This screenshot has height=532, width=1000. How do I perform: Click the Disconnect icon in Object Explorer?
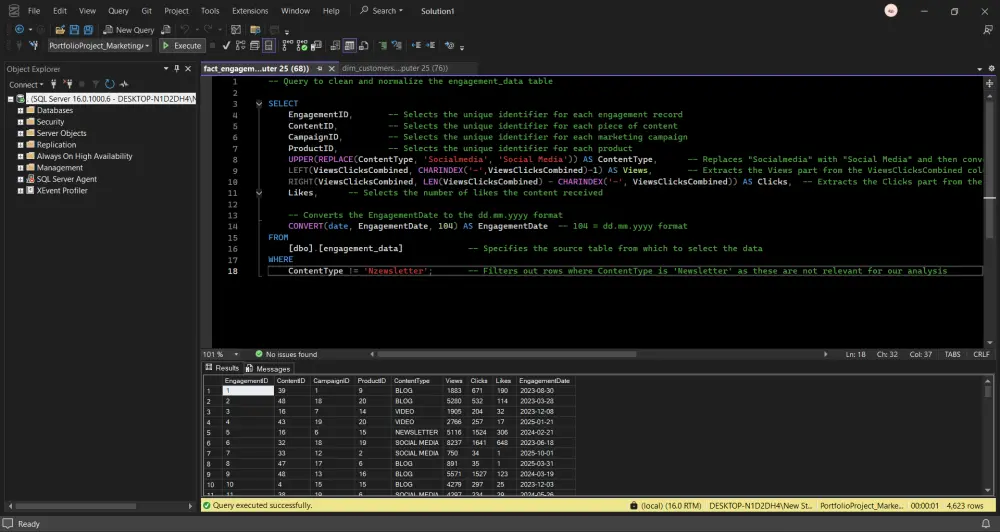(66, 85)
